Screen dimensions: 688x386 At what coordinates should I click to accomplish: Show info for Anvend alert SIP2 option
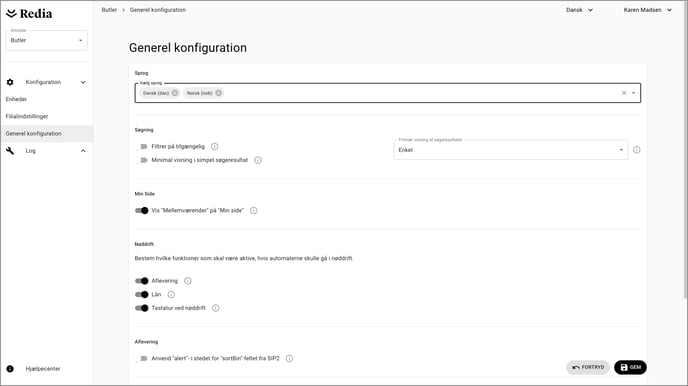point(290,358)
